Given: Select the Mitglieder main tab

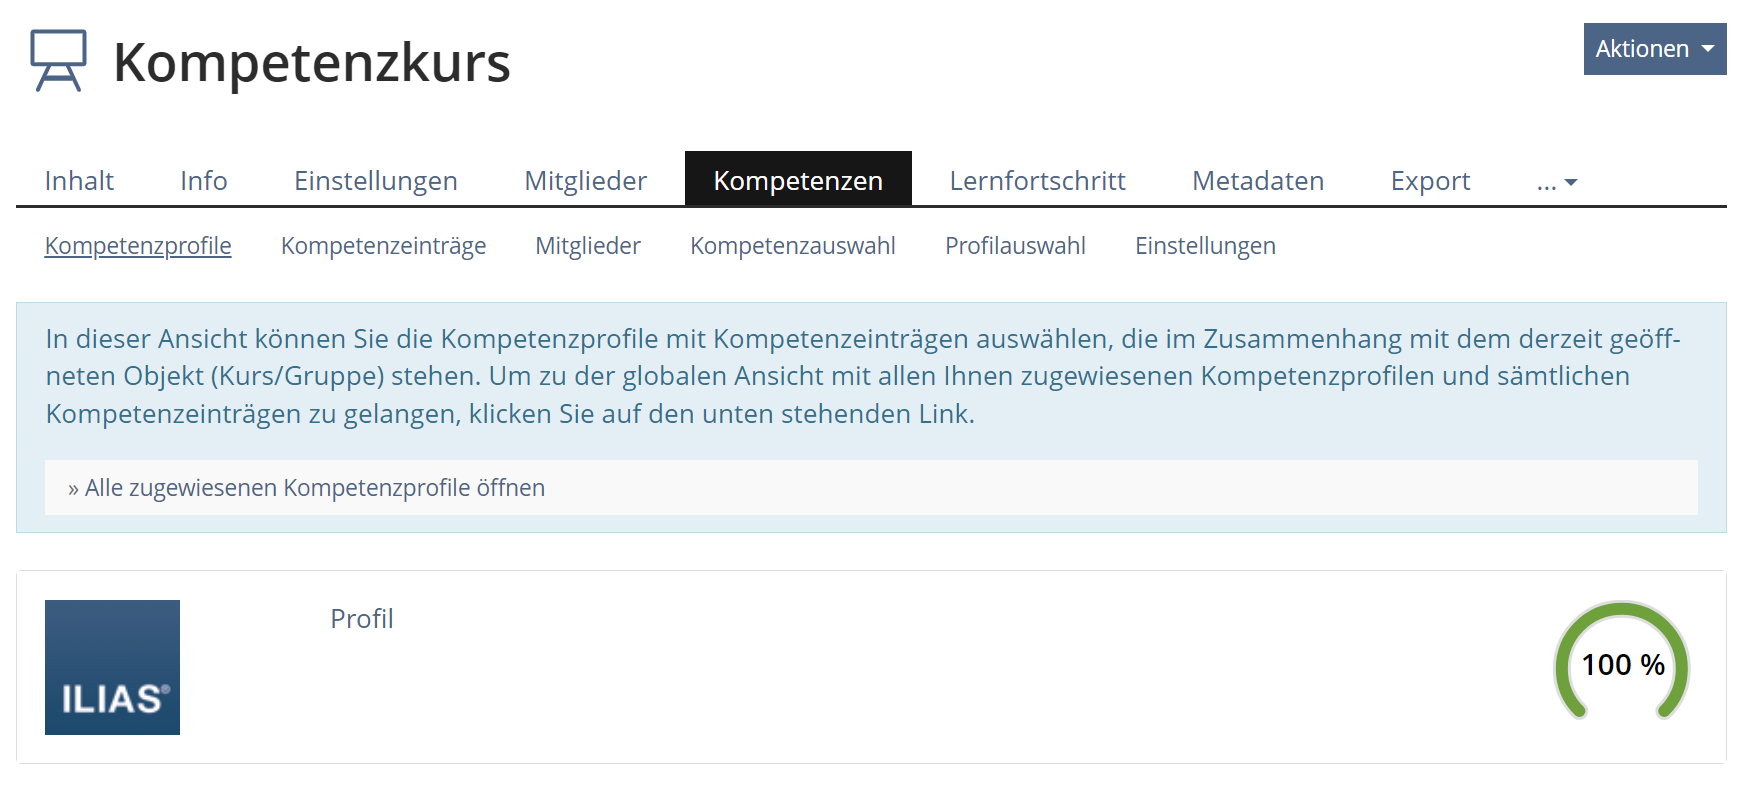Looking at the screenshot, I should [585, 181].
